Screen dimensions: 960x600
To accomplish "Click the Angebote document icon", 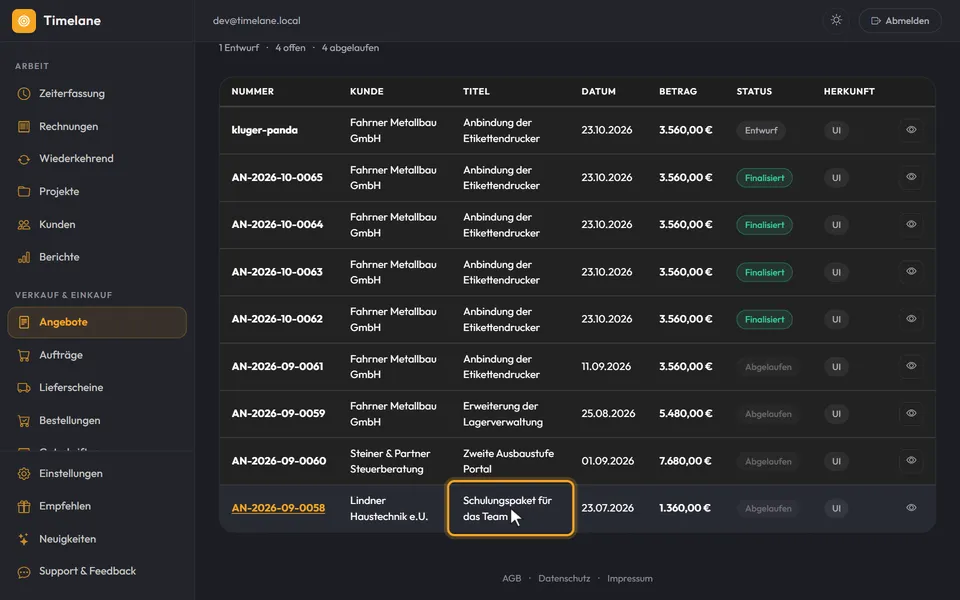I will (x=24, y=322).
